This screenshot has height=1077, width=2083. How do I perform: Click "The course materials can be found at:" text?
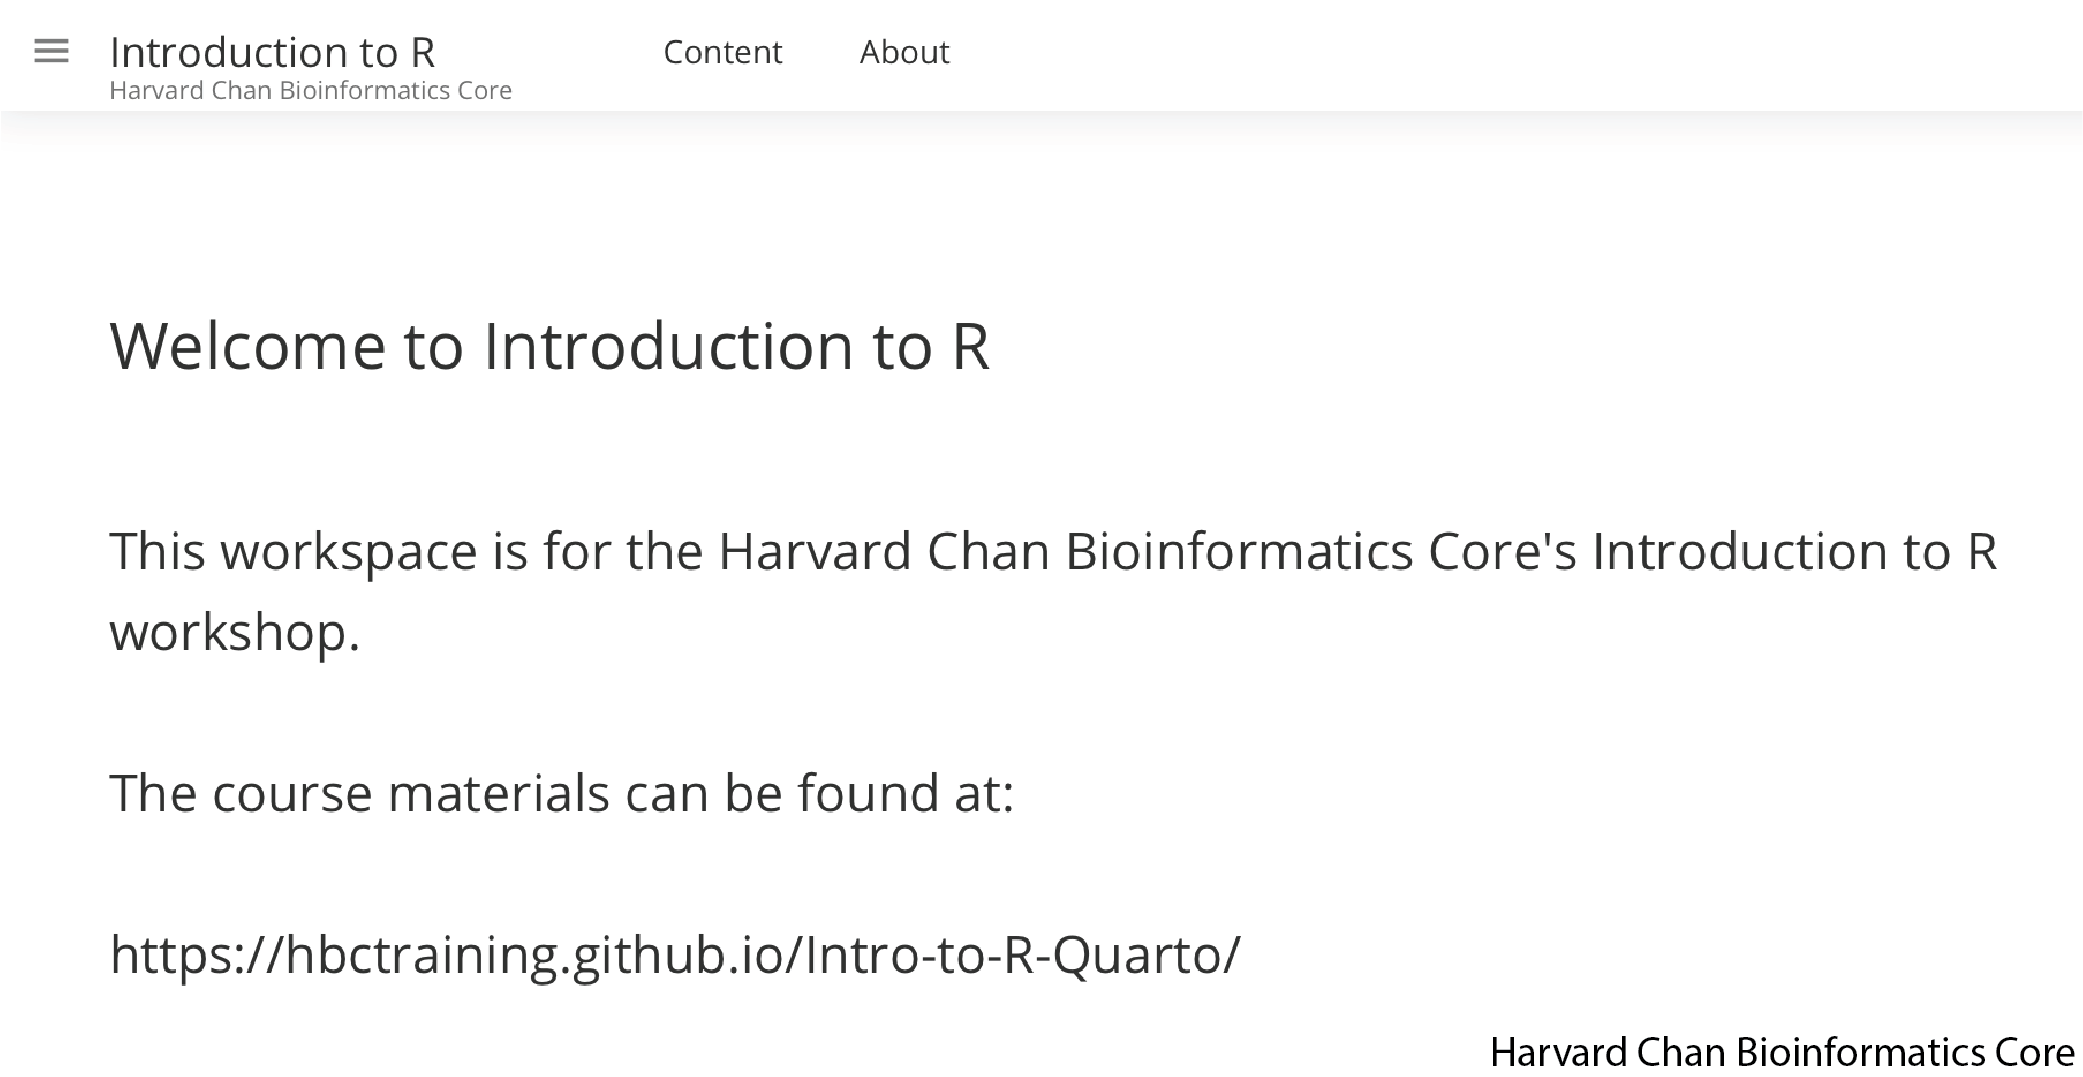(x=561, y=794)
